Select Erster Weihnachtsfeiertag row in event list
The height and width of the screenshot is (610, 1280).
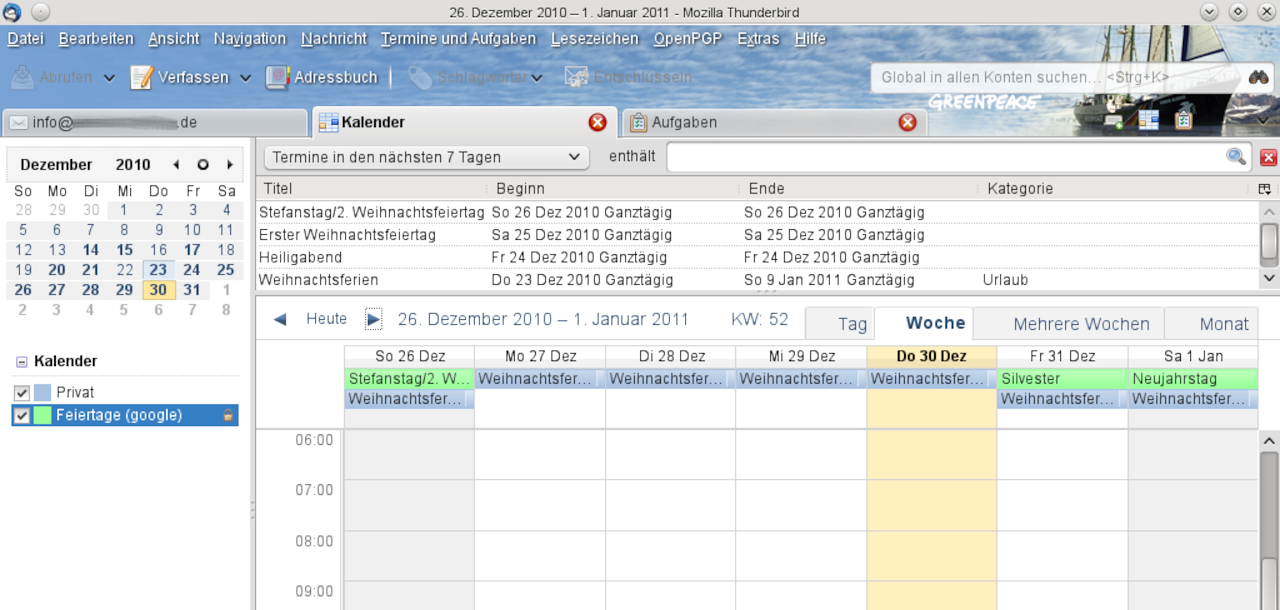[x=757, y=235]
